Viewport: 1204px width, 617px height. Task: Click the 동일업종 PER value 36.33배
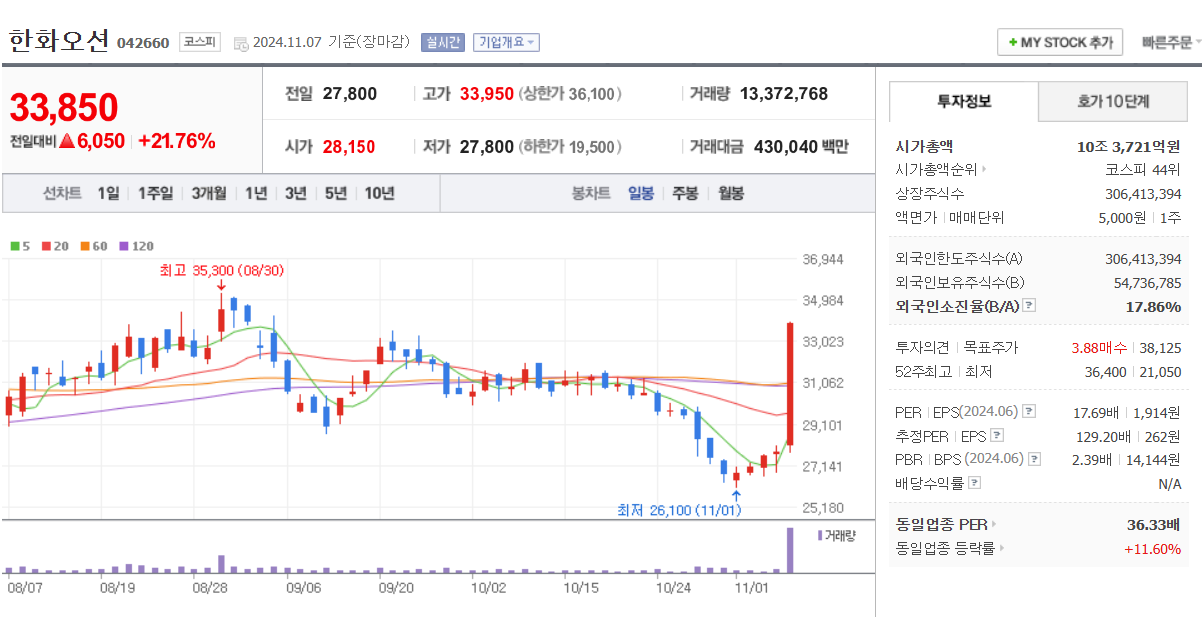pos(1154,524)
